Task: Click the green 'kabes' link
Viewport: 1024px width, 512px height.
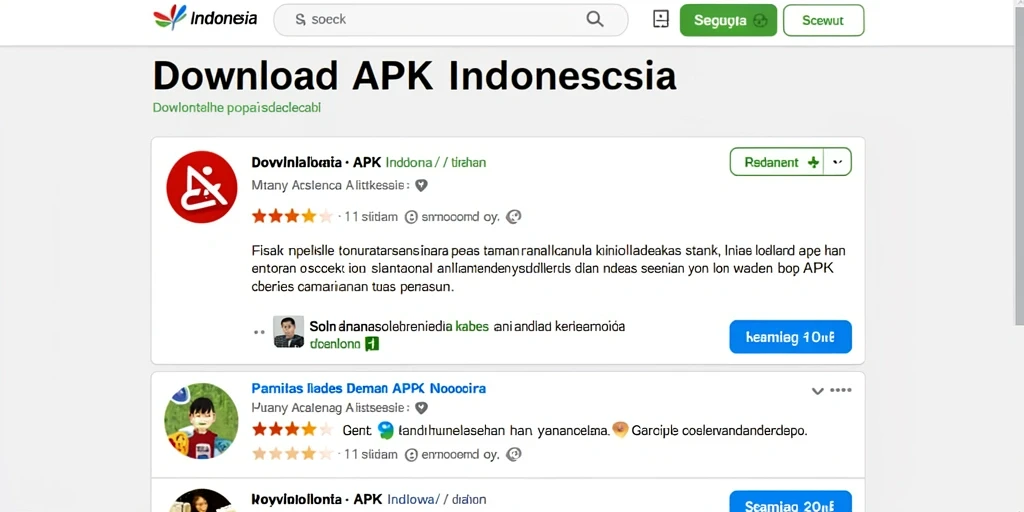Action: [472, 326]
